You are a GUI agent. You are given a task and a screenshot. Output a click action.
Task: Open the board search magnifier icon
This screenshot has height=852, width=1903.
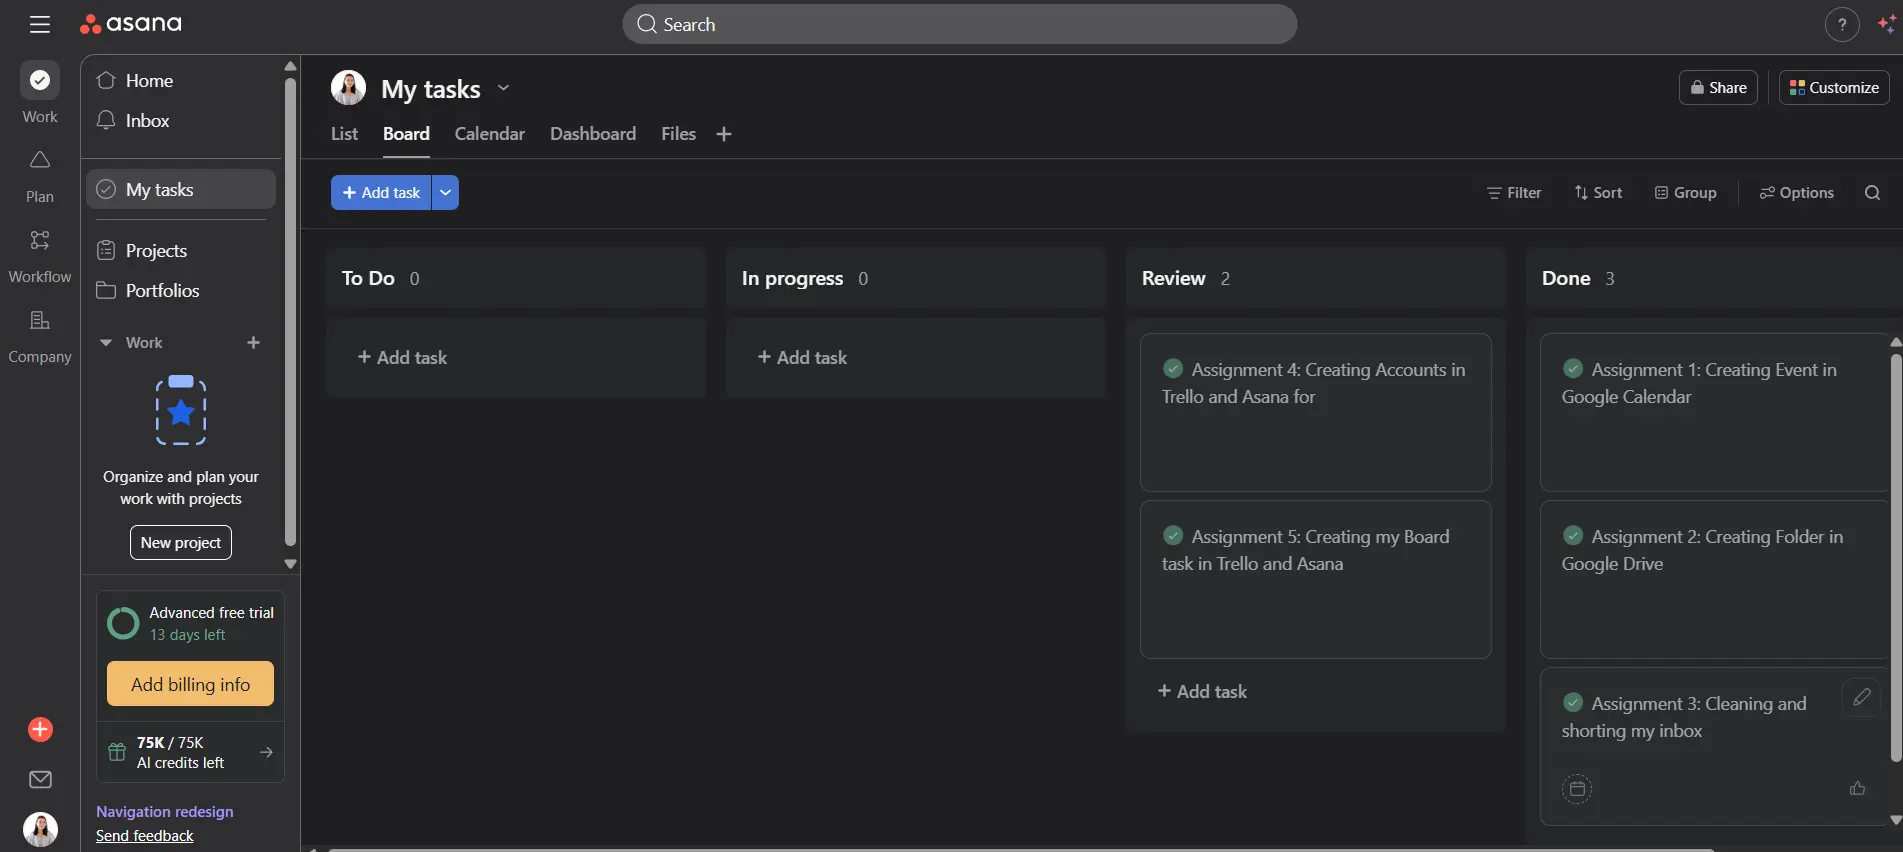[x=1872, y=193]
